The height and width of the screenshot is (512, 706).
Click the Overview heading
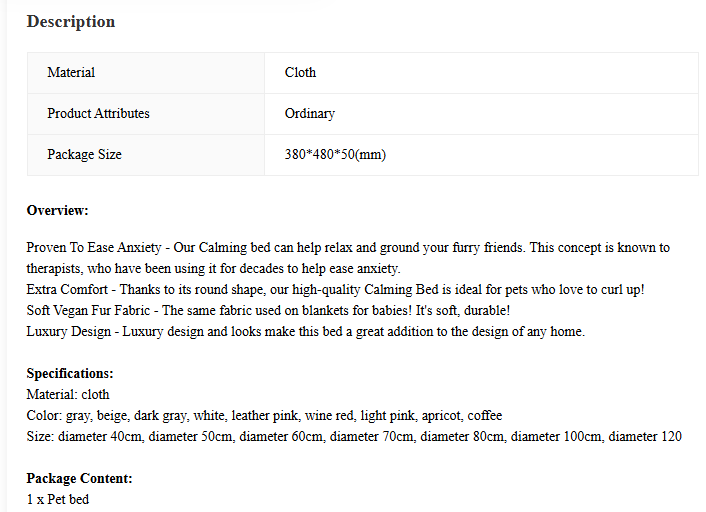tap(58, 210)
